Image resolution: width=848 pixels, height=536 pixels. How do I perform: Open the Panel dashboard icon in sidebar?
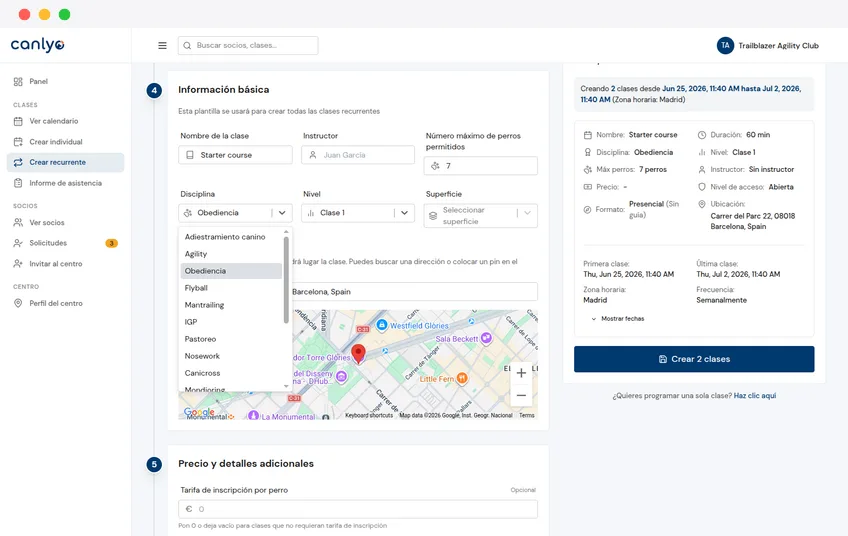click(x=18, y=82)
